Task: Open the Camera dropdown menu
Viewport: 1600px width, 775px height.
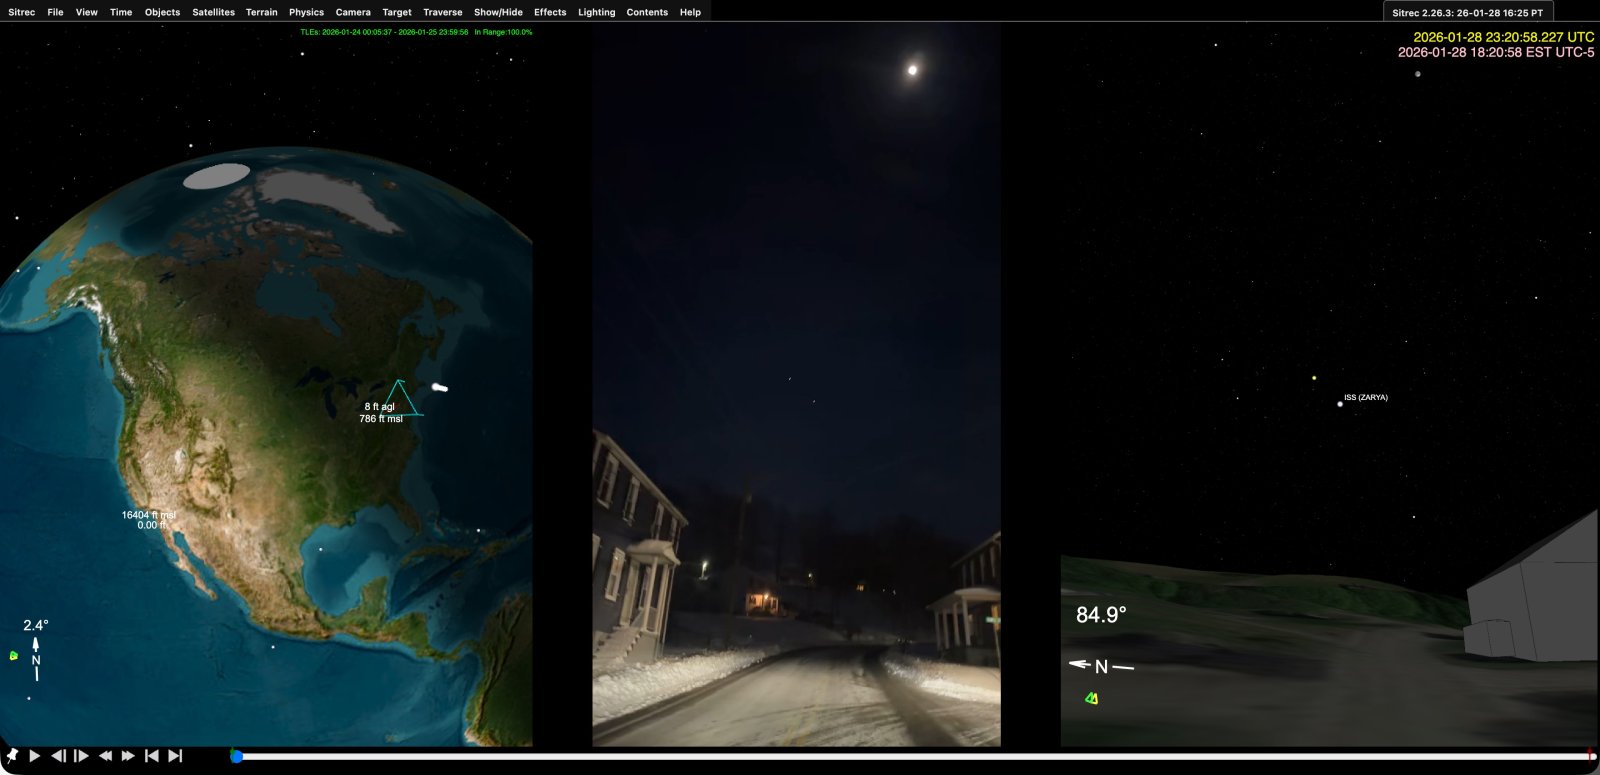Action: pyautogui.click(x=353, y=12)
